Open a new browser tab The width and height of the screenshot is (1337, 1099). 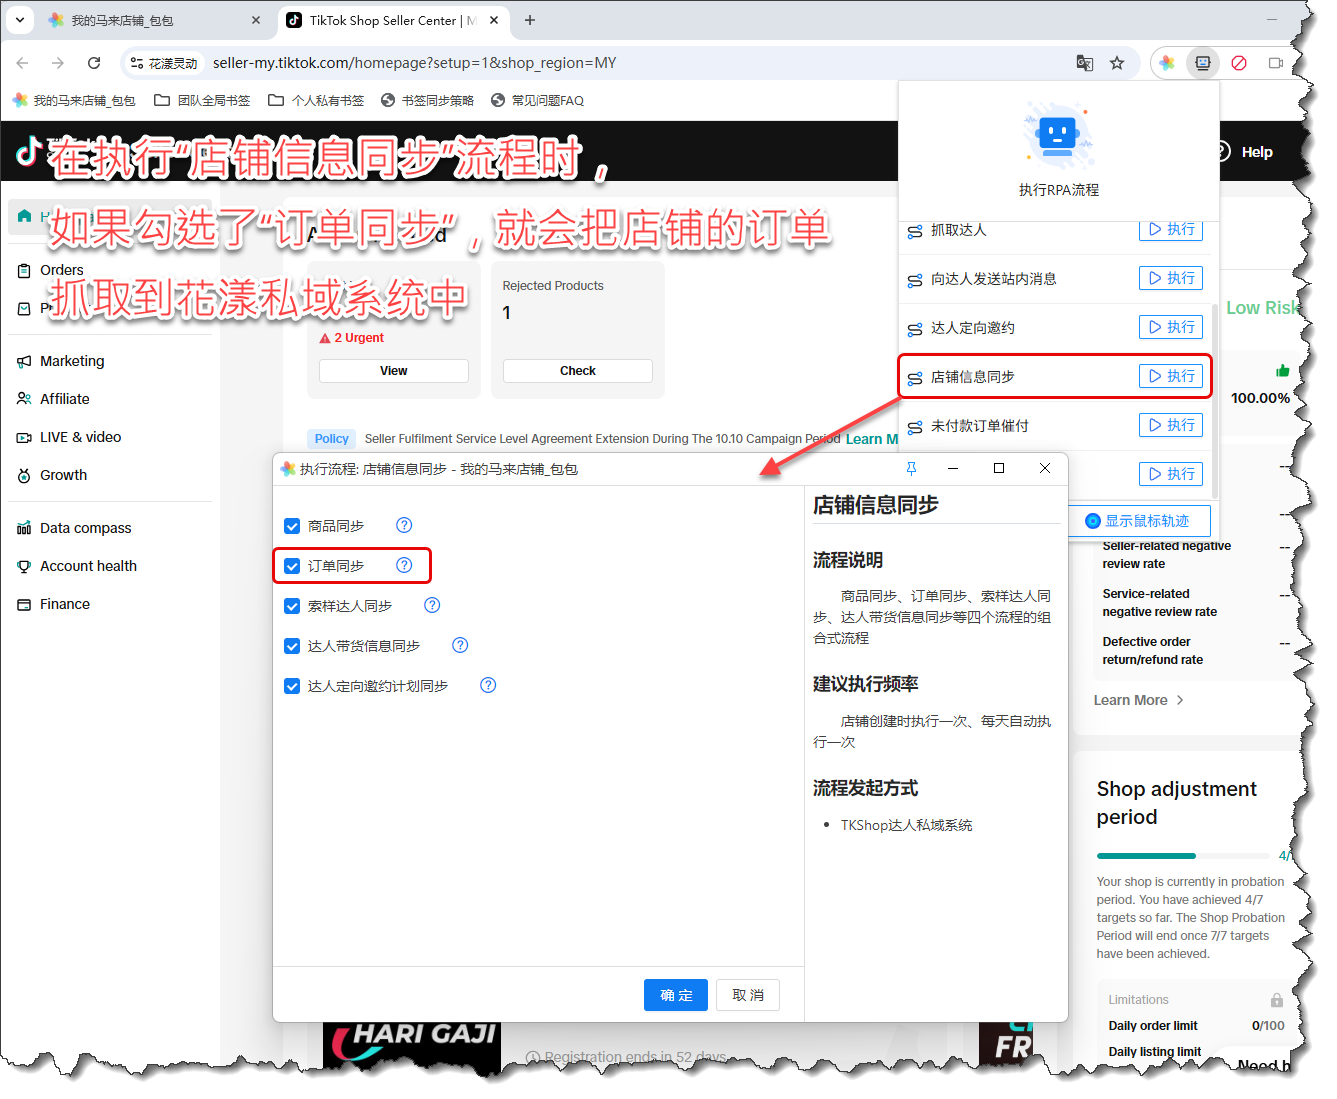(x=530, y=20)
